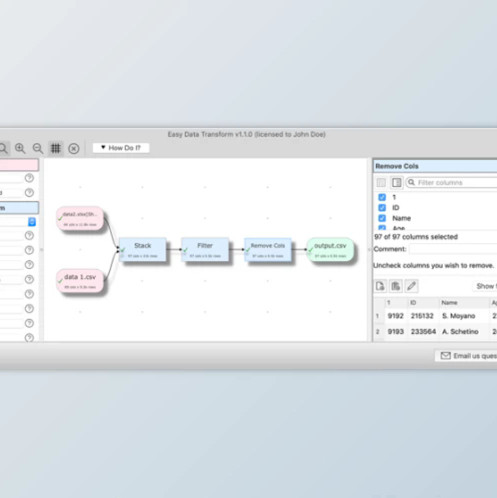The image size is (497, 498).
Task: Click the Comment text field
Action: point(453,249)
